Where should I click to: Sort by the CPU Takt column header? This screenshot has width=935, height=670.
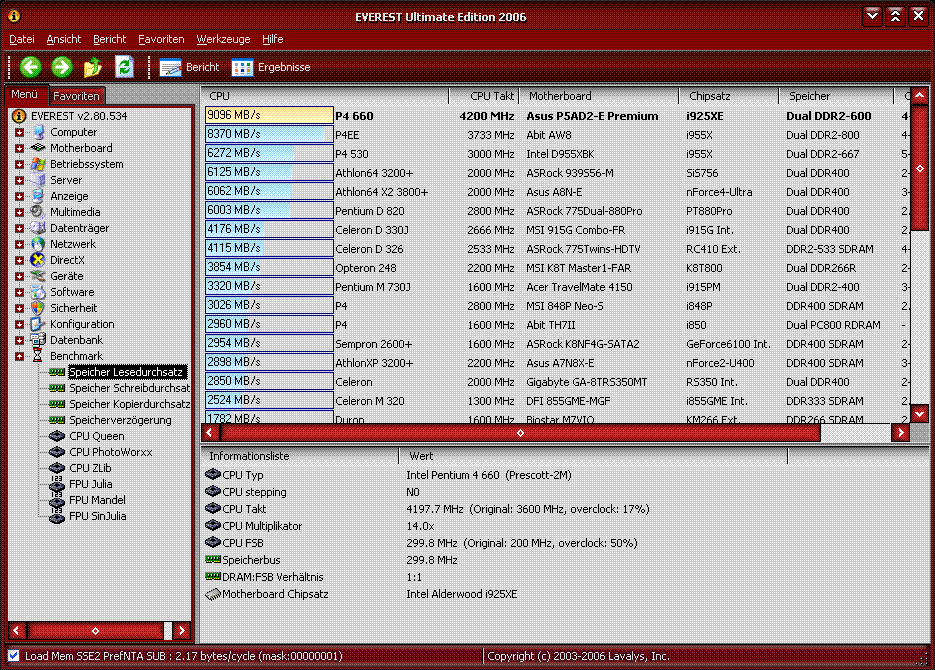click(484, 95)
